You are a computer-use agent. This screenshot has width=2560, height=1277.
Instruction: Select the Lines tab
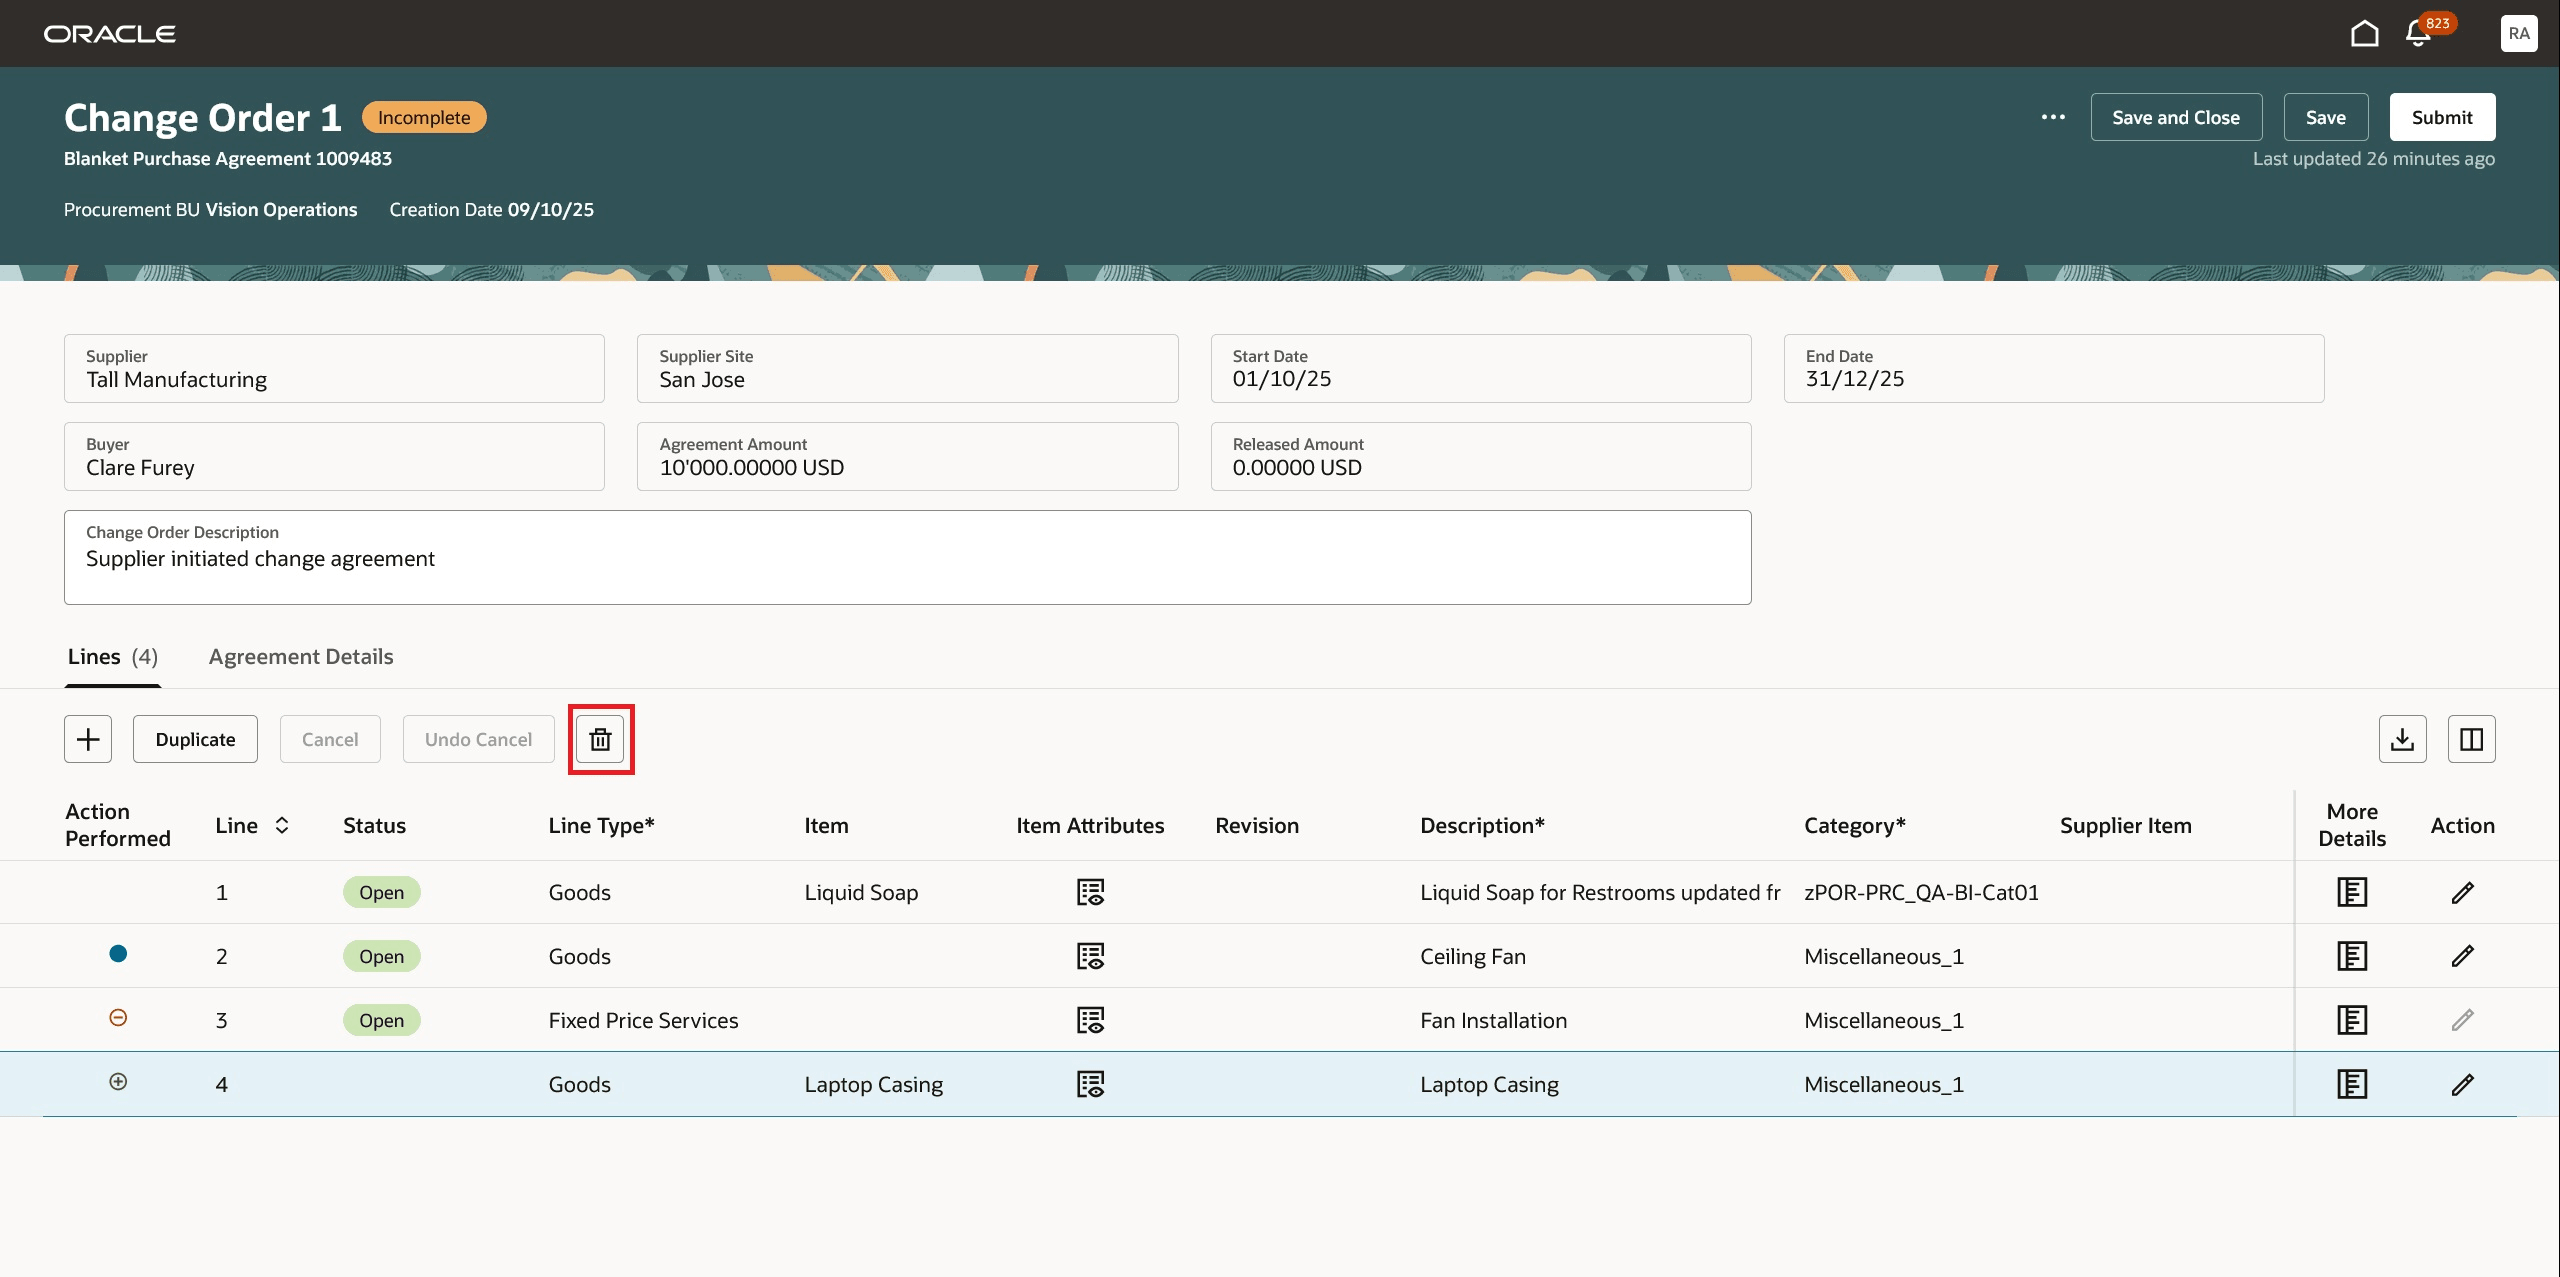pos(112,657)
